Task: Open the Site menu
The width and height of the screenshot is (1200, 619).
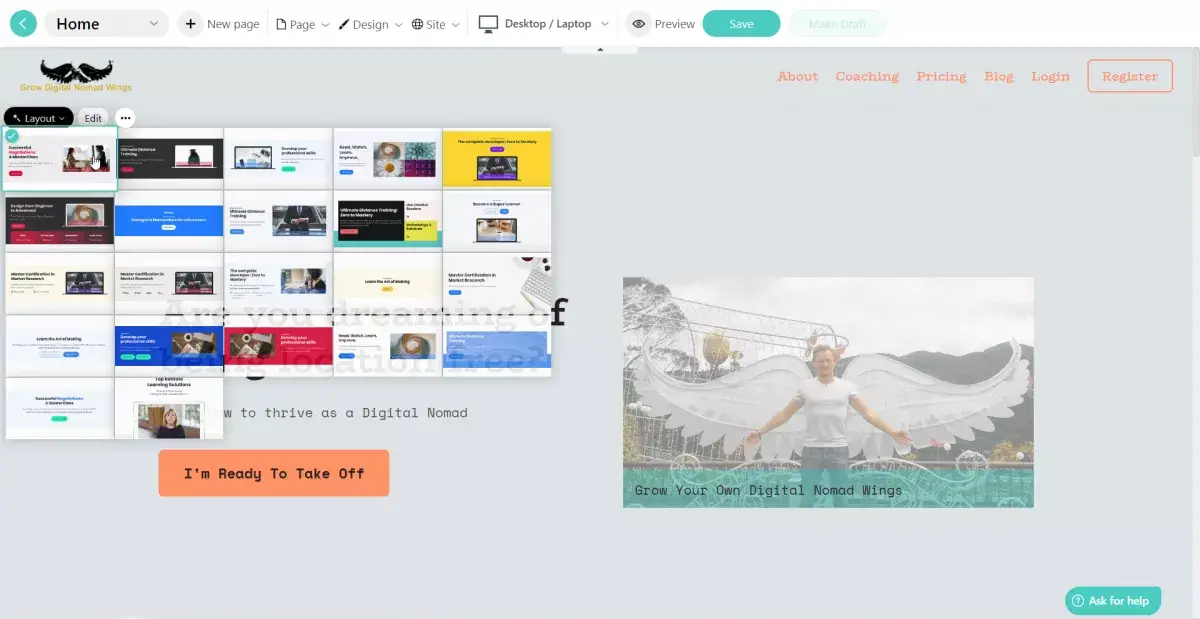Action: (x=435, y=24)
